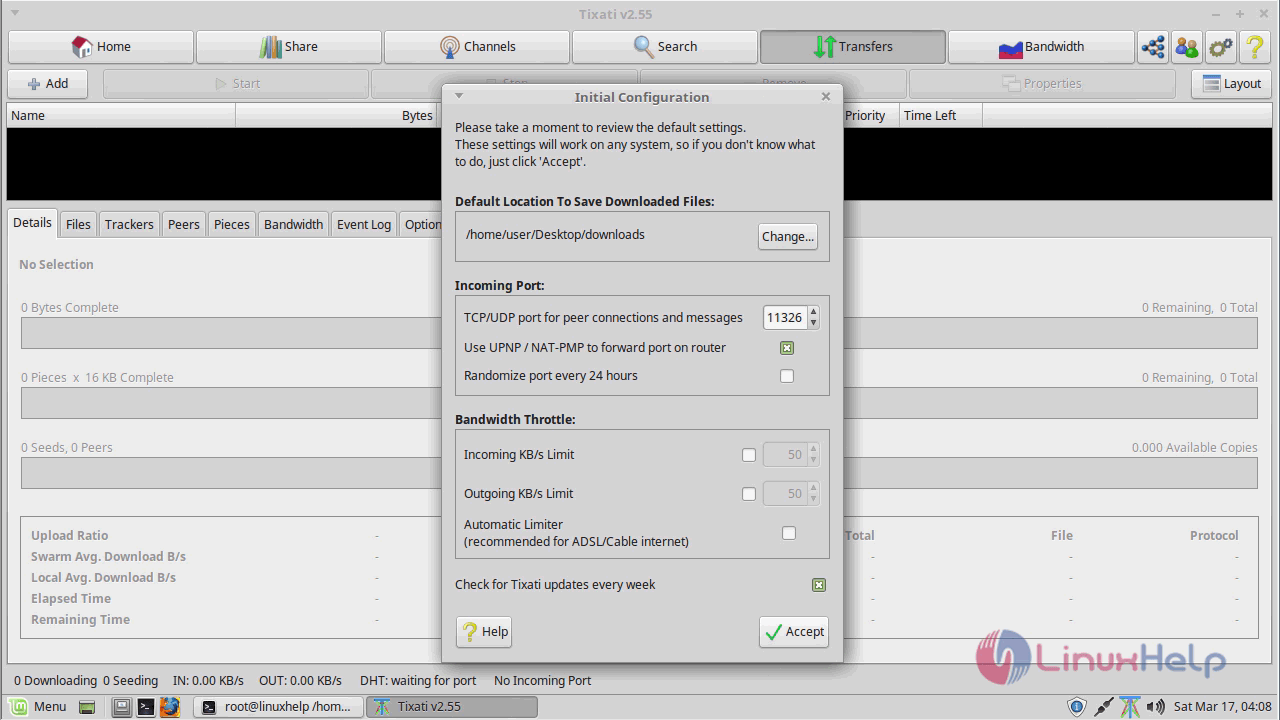Enable Randomize port every 24 hours
Image resolution: width=1280 pixels, height=720 pixels.
pos(787,376)
